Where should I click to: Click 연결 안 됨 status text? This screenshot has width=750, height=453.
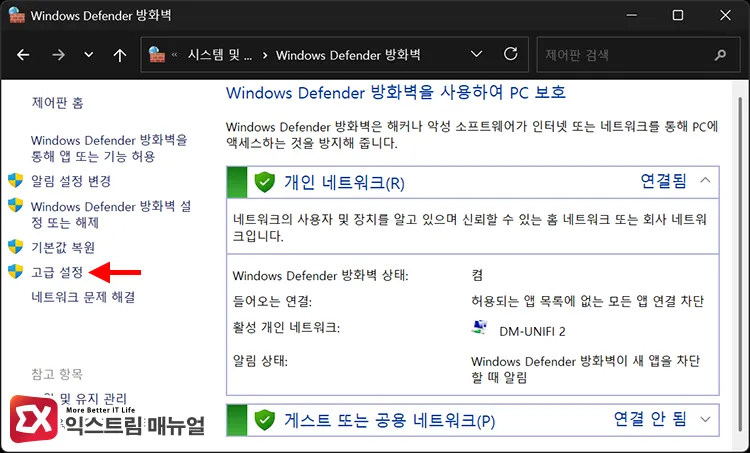pyautogui.click(x=650, y=419)
